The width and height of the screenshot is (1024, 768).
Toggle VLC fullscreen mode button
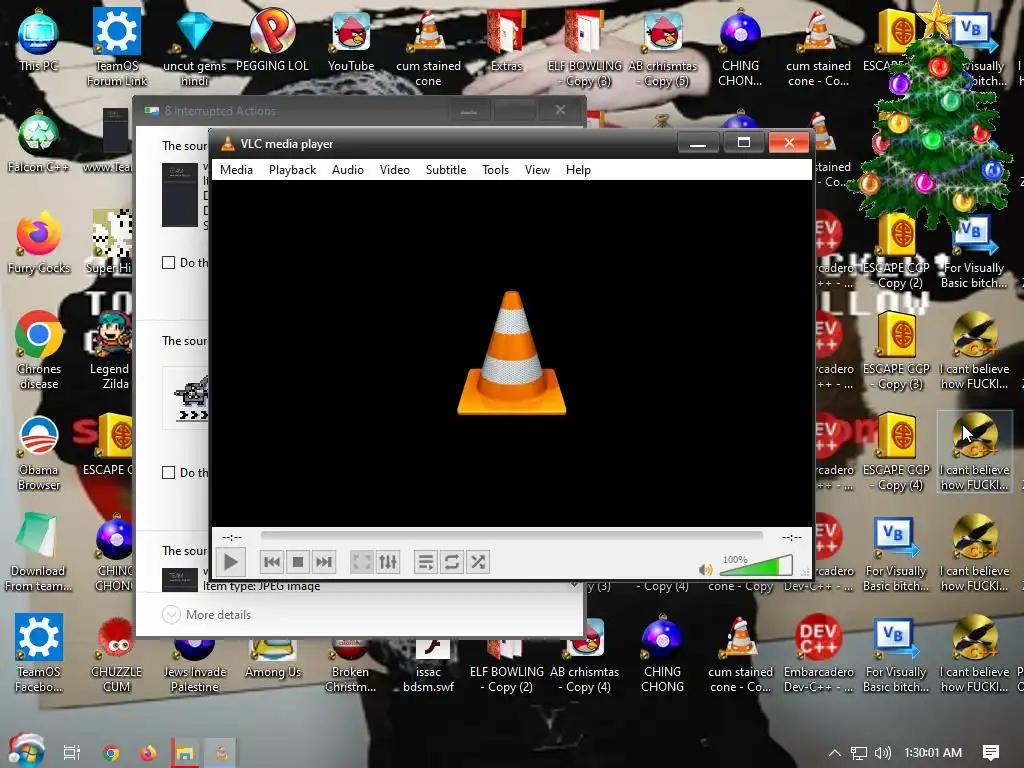coord(362,562)
